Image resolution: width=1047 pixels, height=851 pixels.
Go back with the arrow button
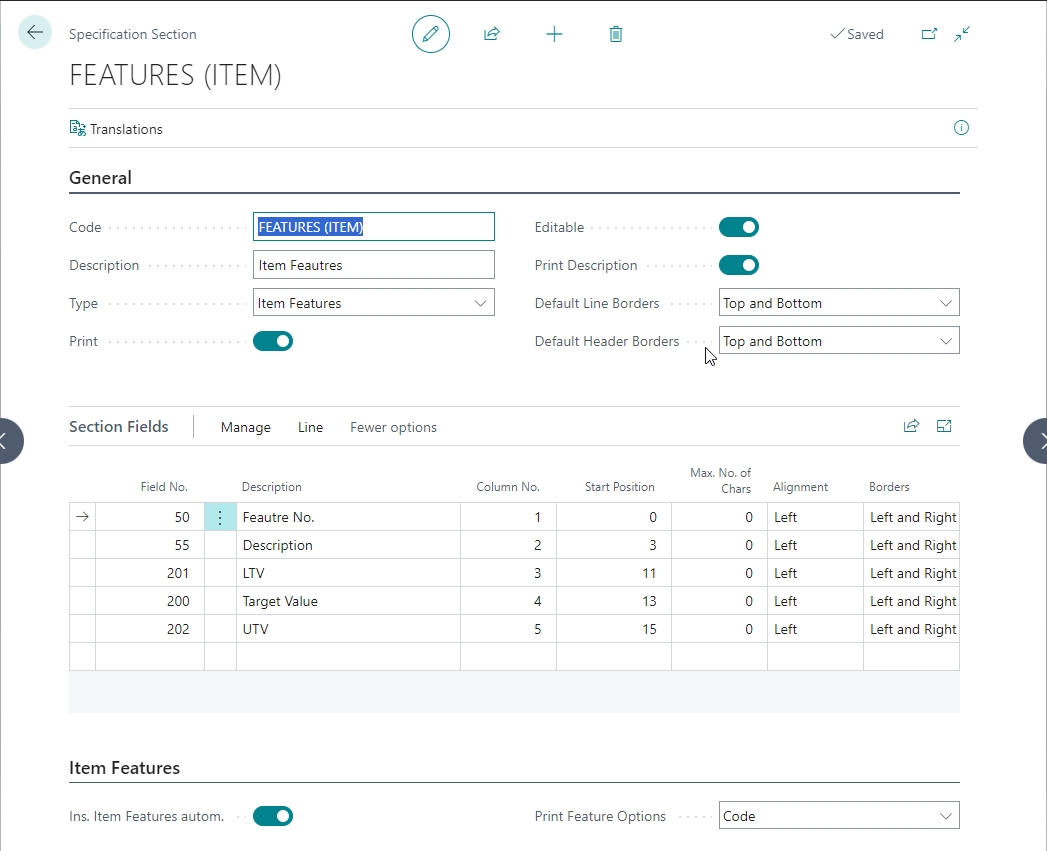pos(35,32)
